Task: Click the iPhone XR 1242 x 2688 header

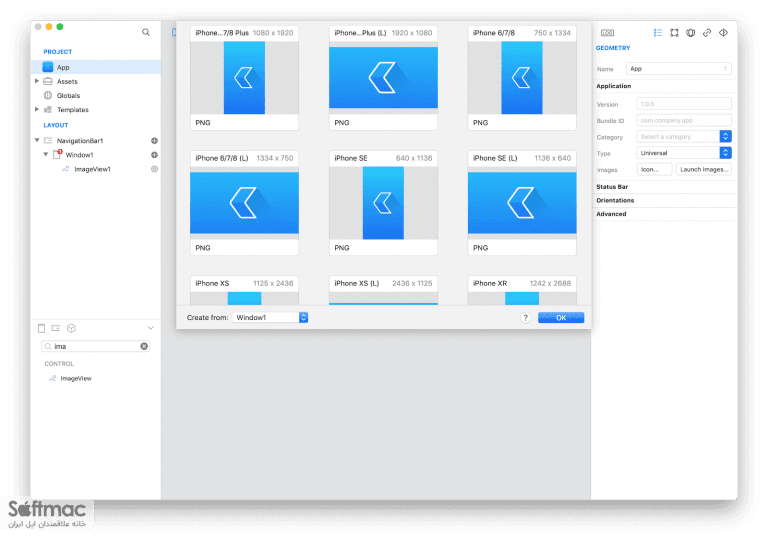Action: (x=522, y=283)
